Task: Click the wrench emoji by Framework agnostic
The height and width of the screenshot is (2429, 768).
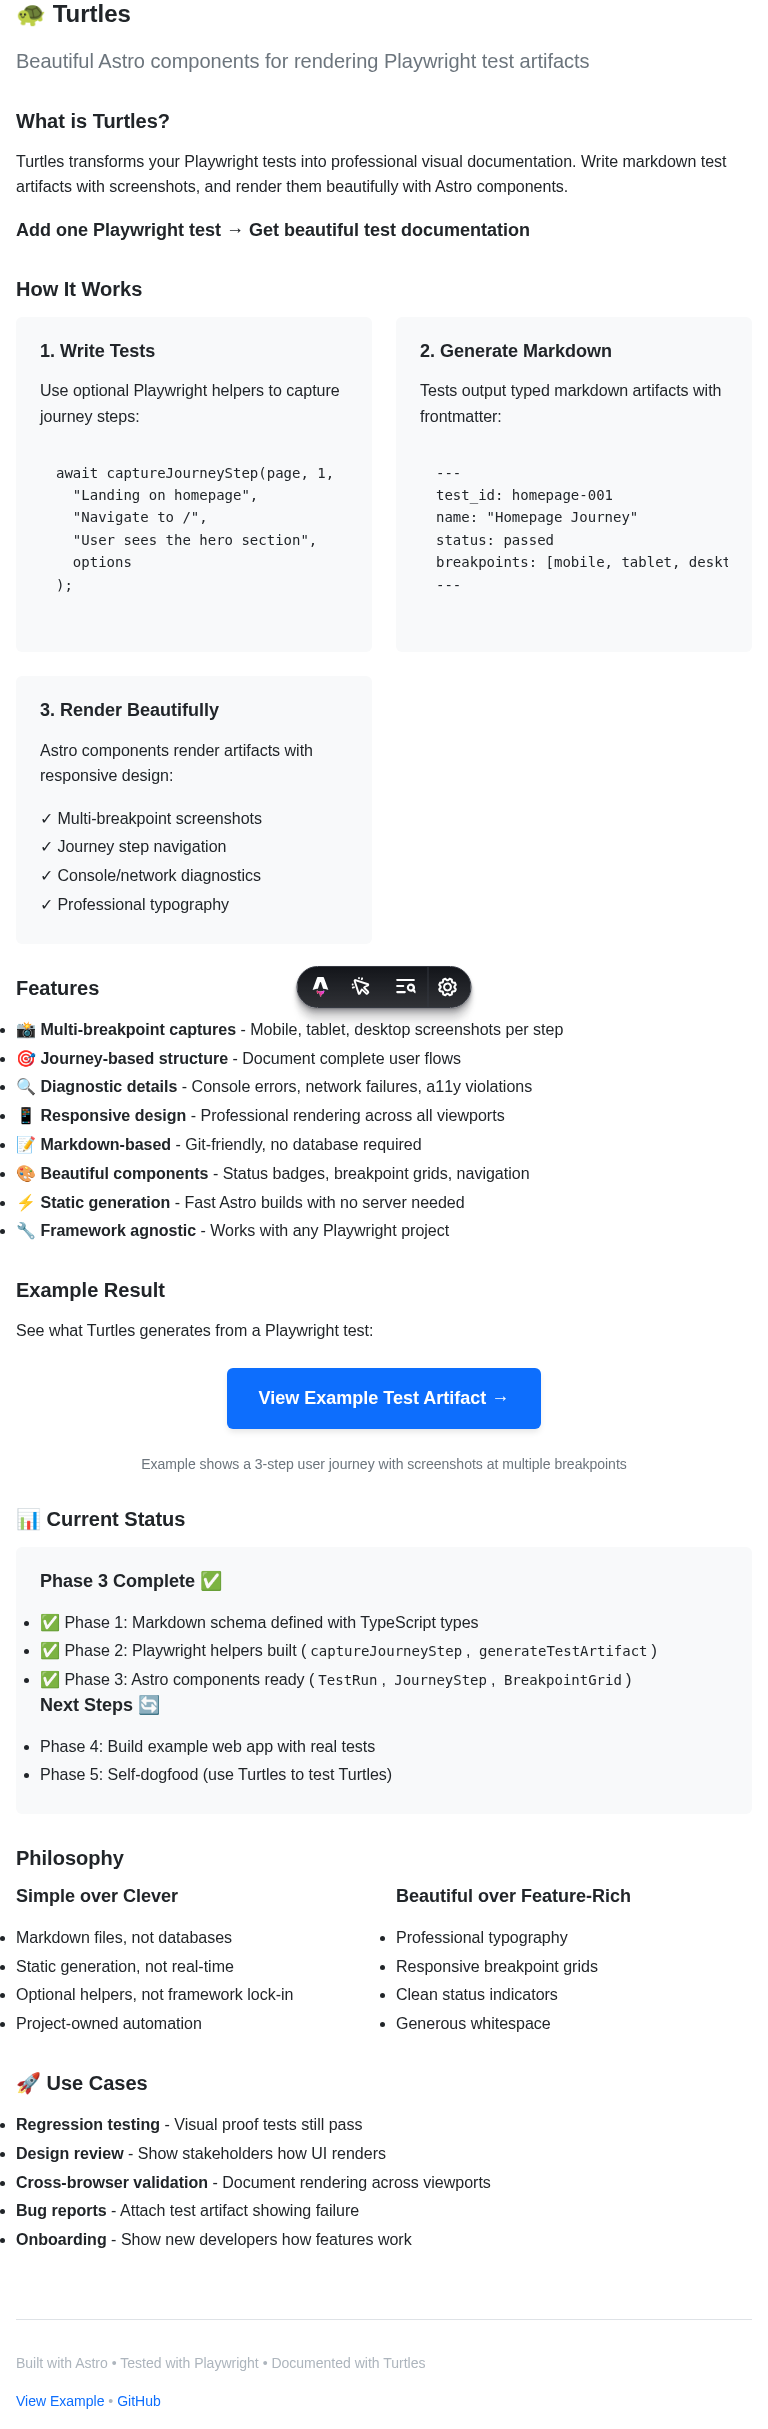Action: pos(26,1231)
